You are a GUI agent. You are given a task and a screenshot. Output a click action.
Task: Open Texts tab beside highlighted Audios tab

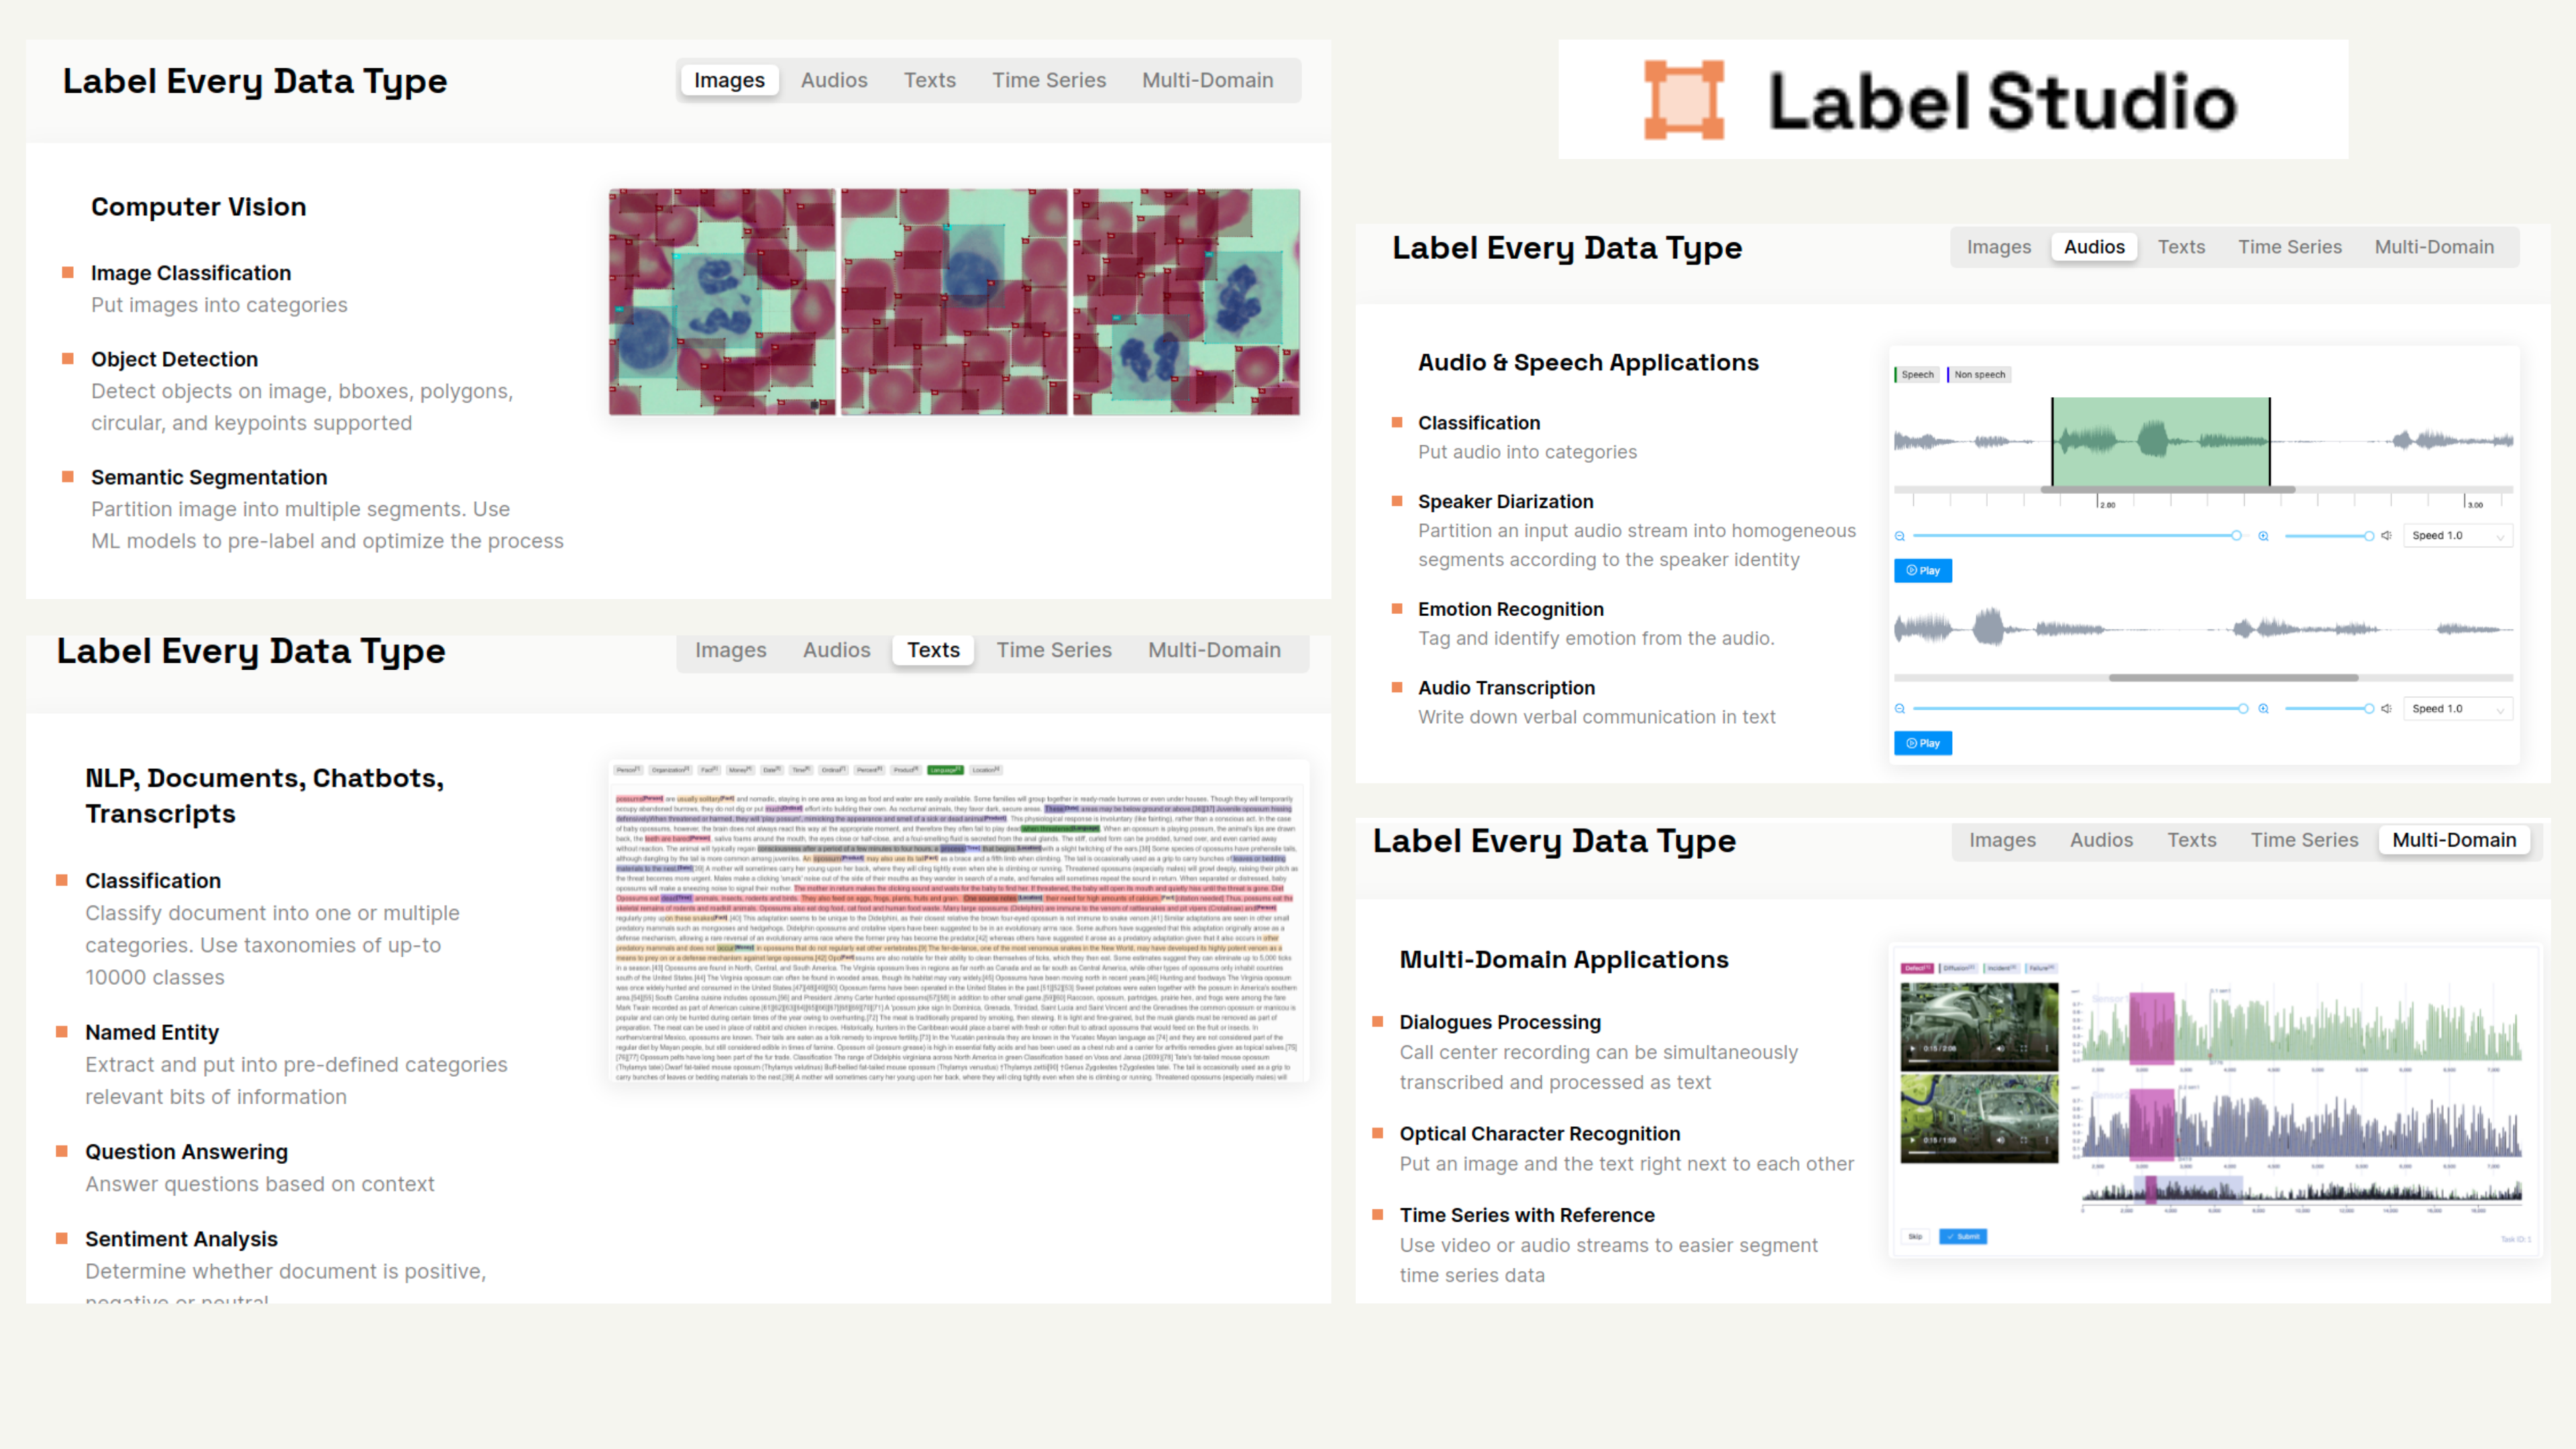[x=2181, y=247]
